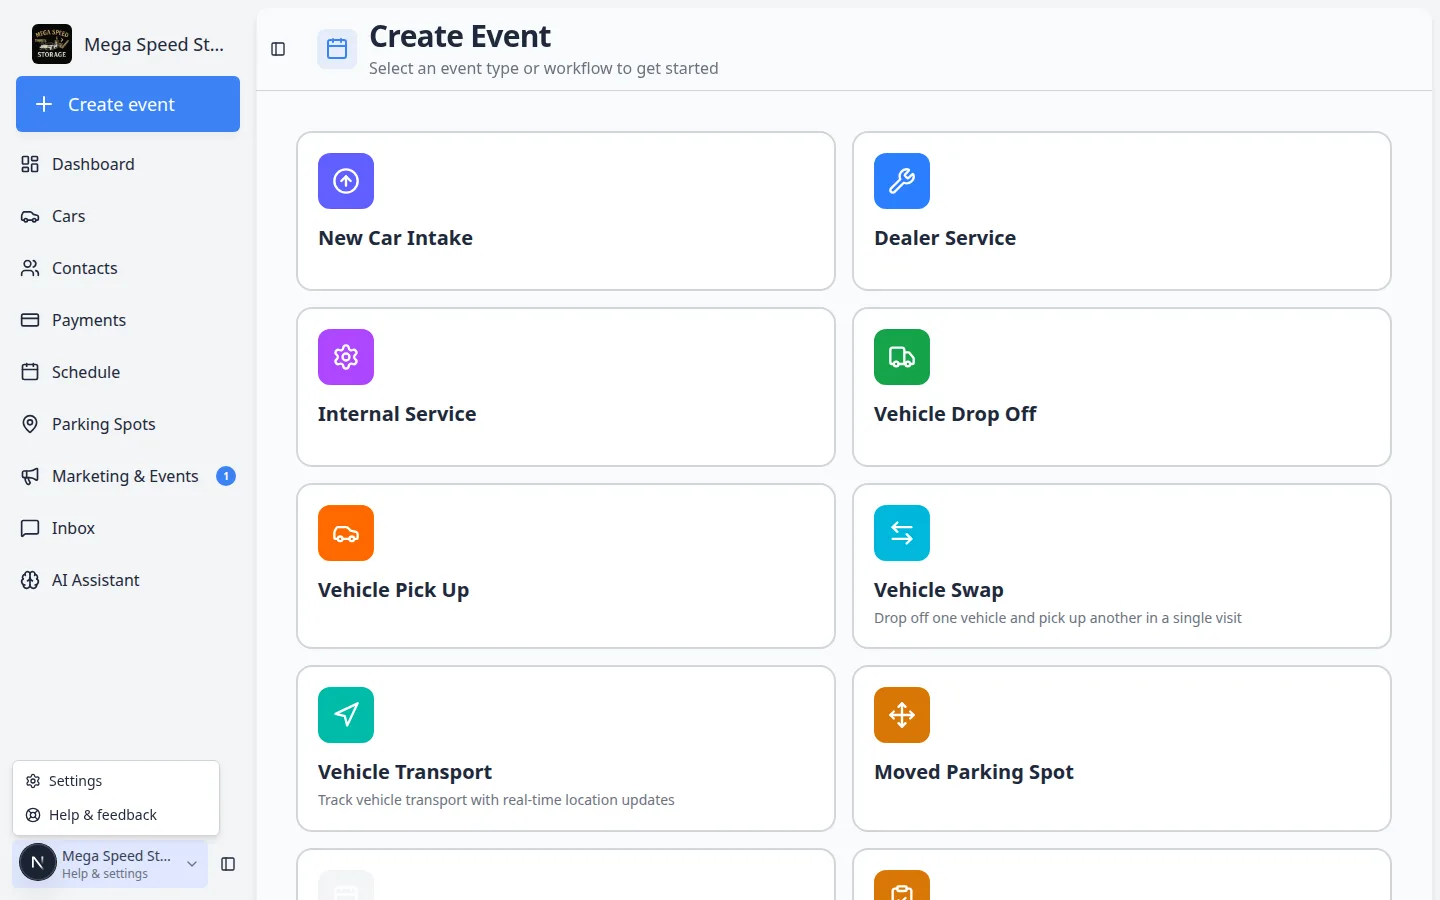The width and height of the screenshot is (1440, 900).
Task: Open the Mega Speed Storage workspace header
Action: coord(128,44)
